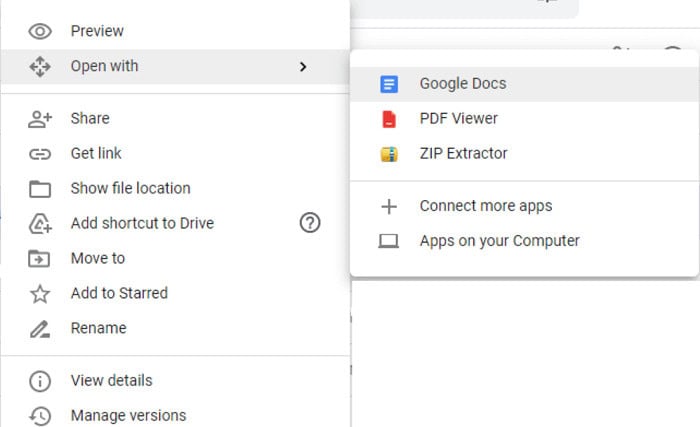The width and height of the screenshot is (700, 427).
Task: Click the help question mark icon
Action: [x=310, y=222]
